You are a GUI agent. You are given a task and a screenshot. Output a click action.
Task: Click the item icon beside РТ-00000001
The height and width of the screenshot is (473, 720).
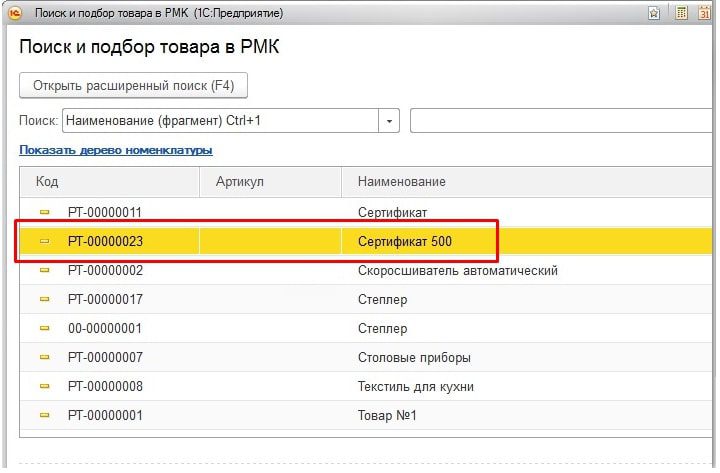(x=44, y=415)
